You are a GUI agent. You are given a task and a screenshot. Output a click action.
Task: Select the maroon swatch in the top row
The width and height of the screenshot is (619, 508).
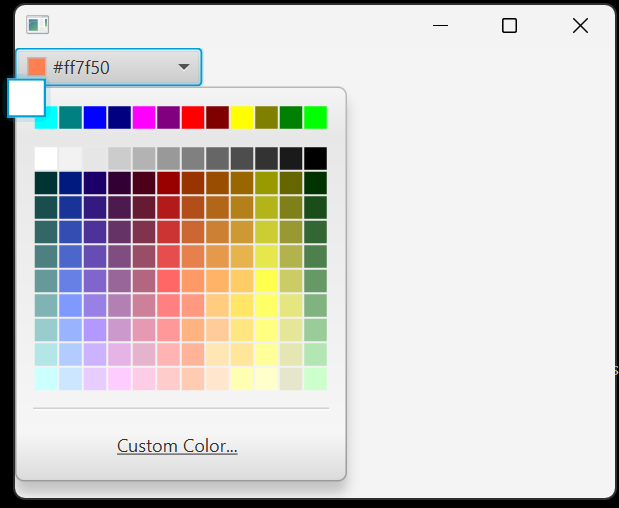point(217,117)
